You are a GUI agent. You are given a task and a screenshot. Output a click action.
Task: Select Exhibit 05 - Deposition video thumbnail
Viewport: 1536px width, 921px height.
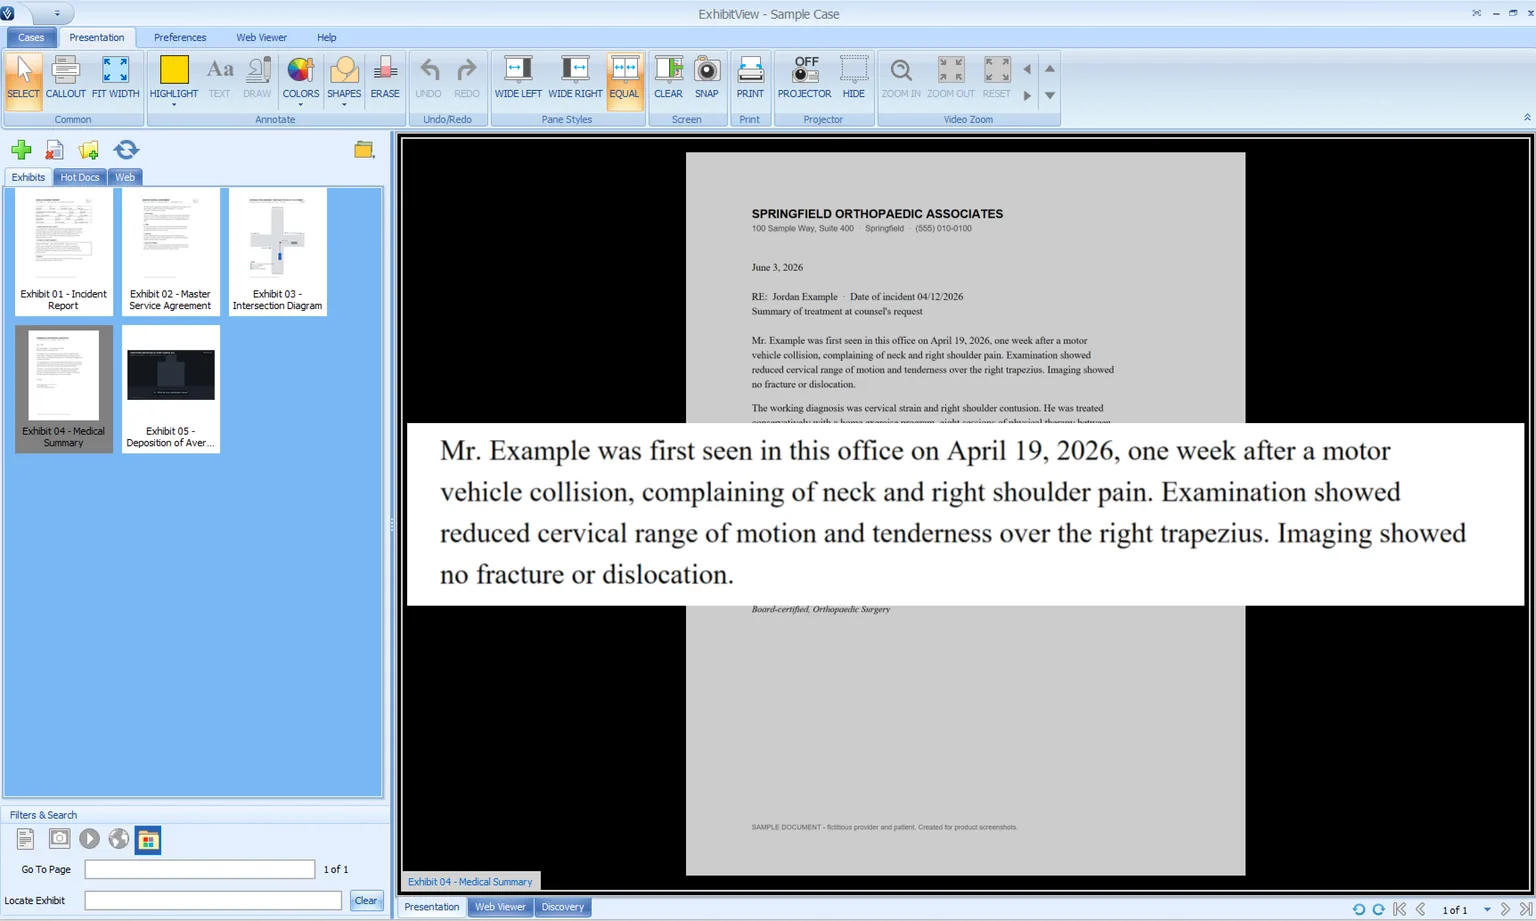pos(170,389)
